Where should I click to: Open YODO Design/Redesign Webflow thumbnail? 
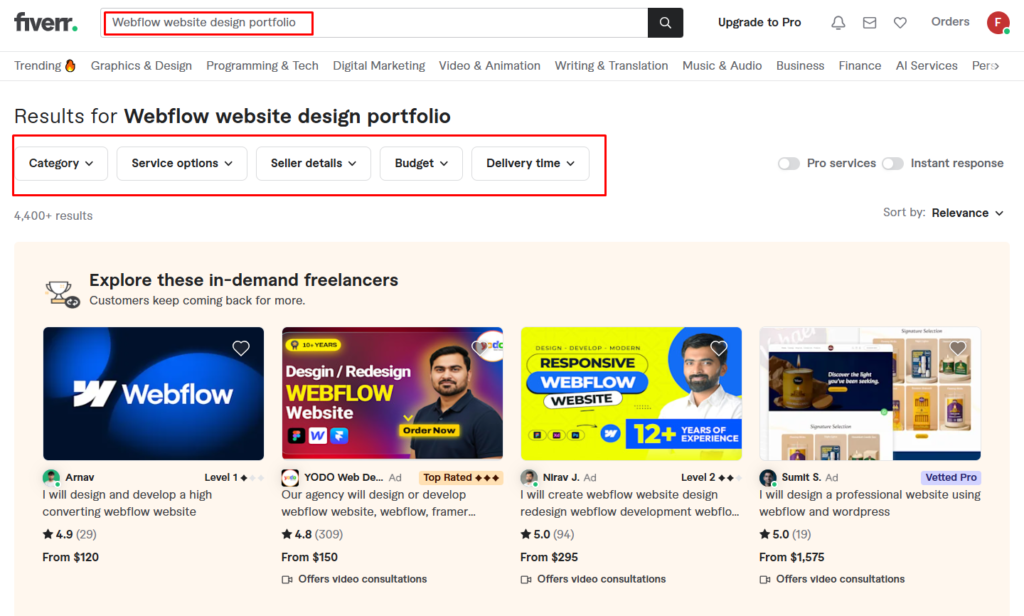(392, 394)
